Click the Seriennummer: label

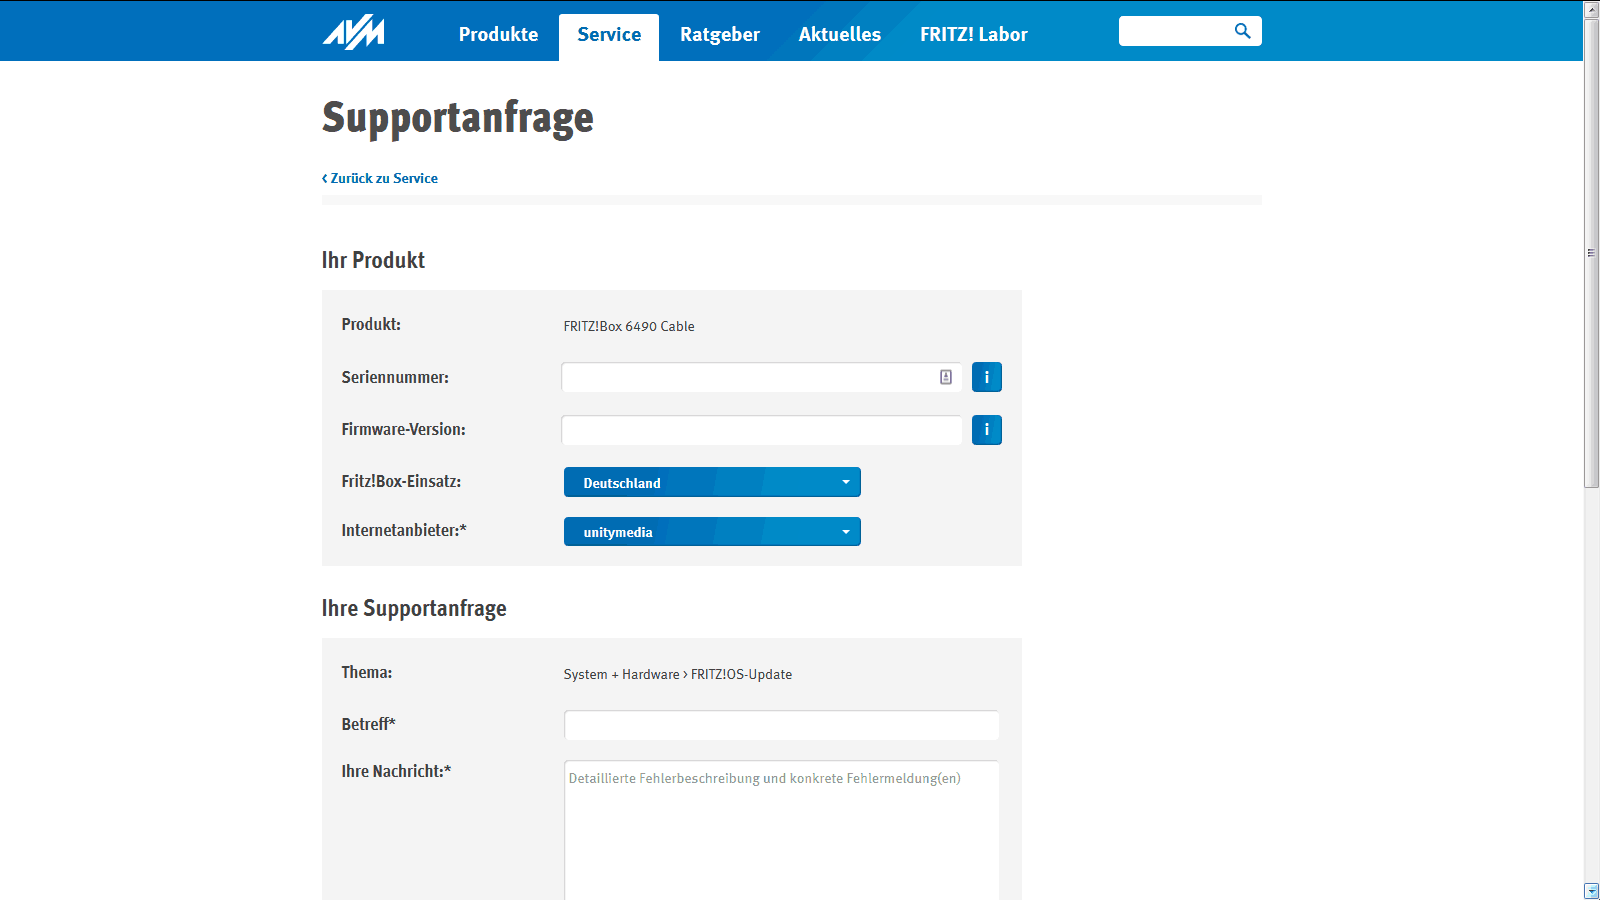pyautogui.click(x=395, y=377)
